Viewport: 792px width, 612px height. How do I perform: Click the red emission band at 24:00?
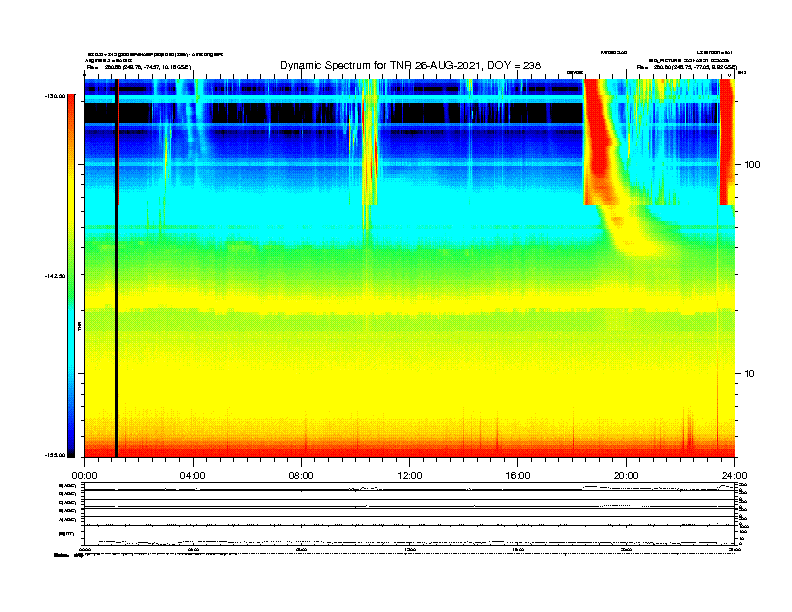click(x=727, y=142)
